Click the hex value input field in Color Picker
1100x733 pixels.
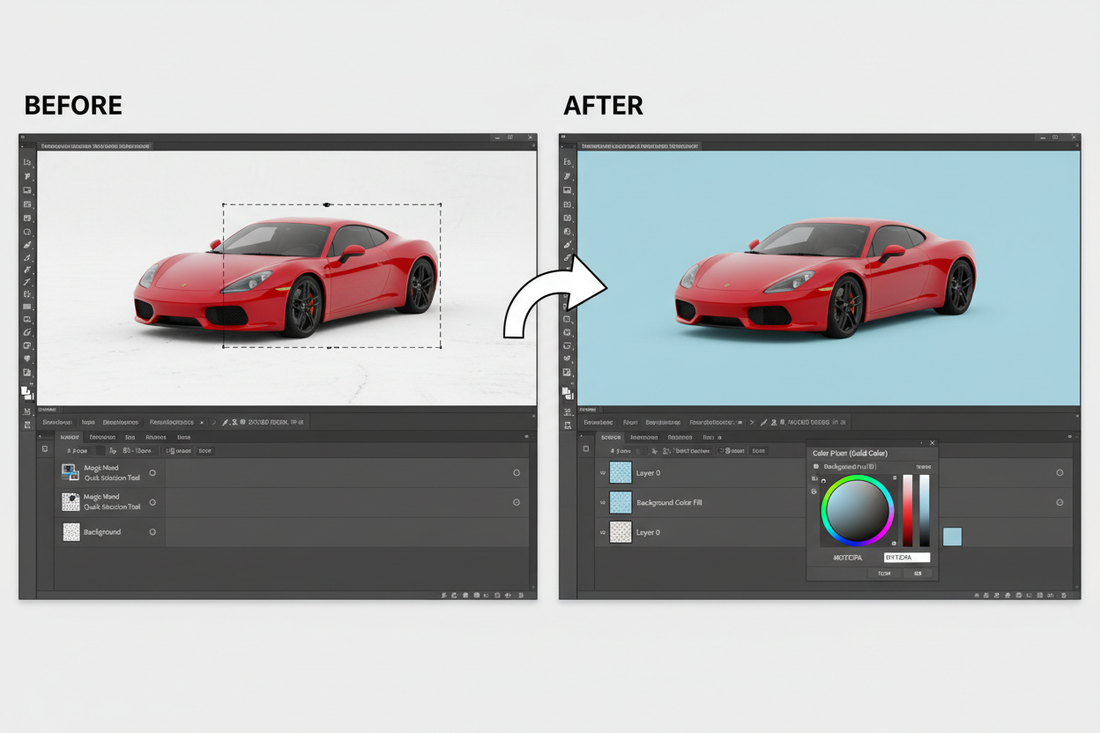(x=905, y=558)
